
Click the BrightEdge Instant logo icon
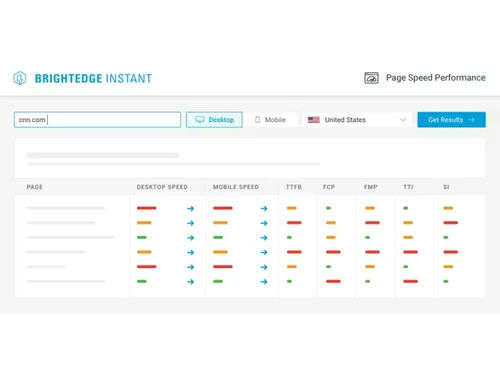tap(20, 78)
